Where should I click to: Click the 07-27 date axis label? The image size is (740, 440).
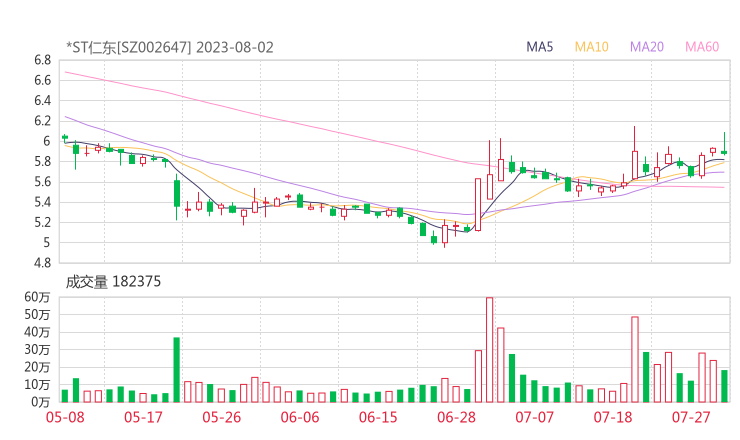tap(691, 417)
